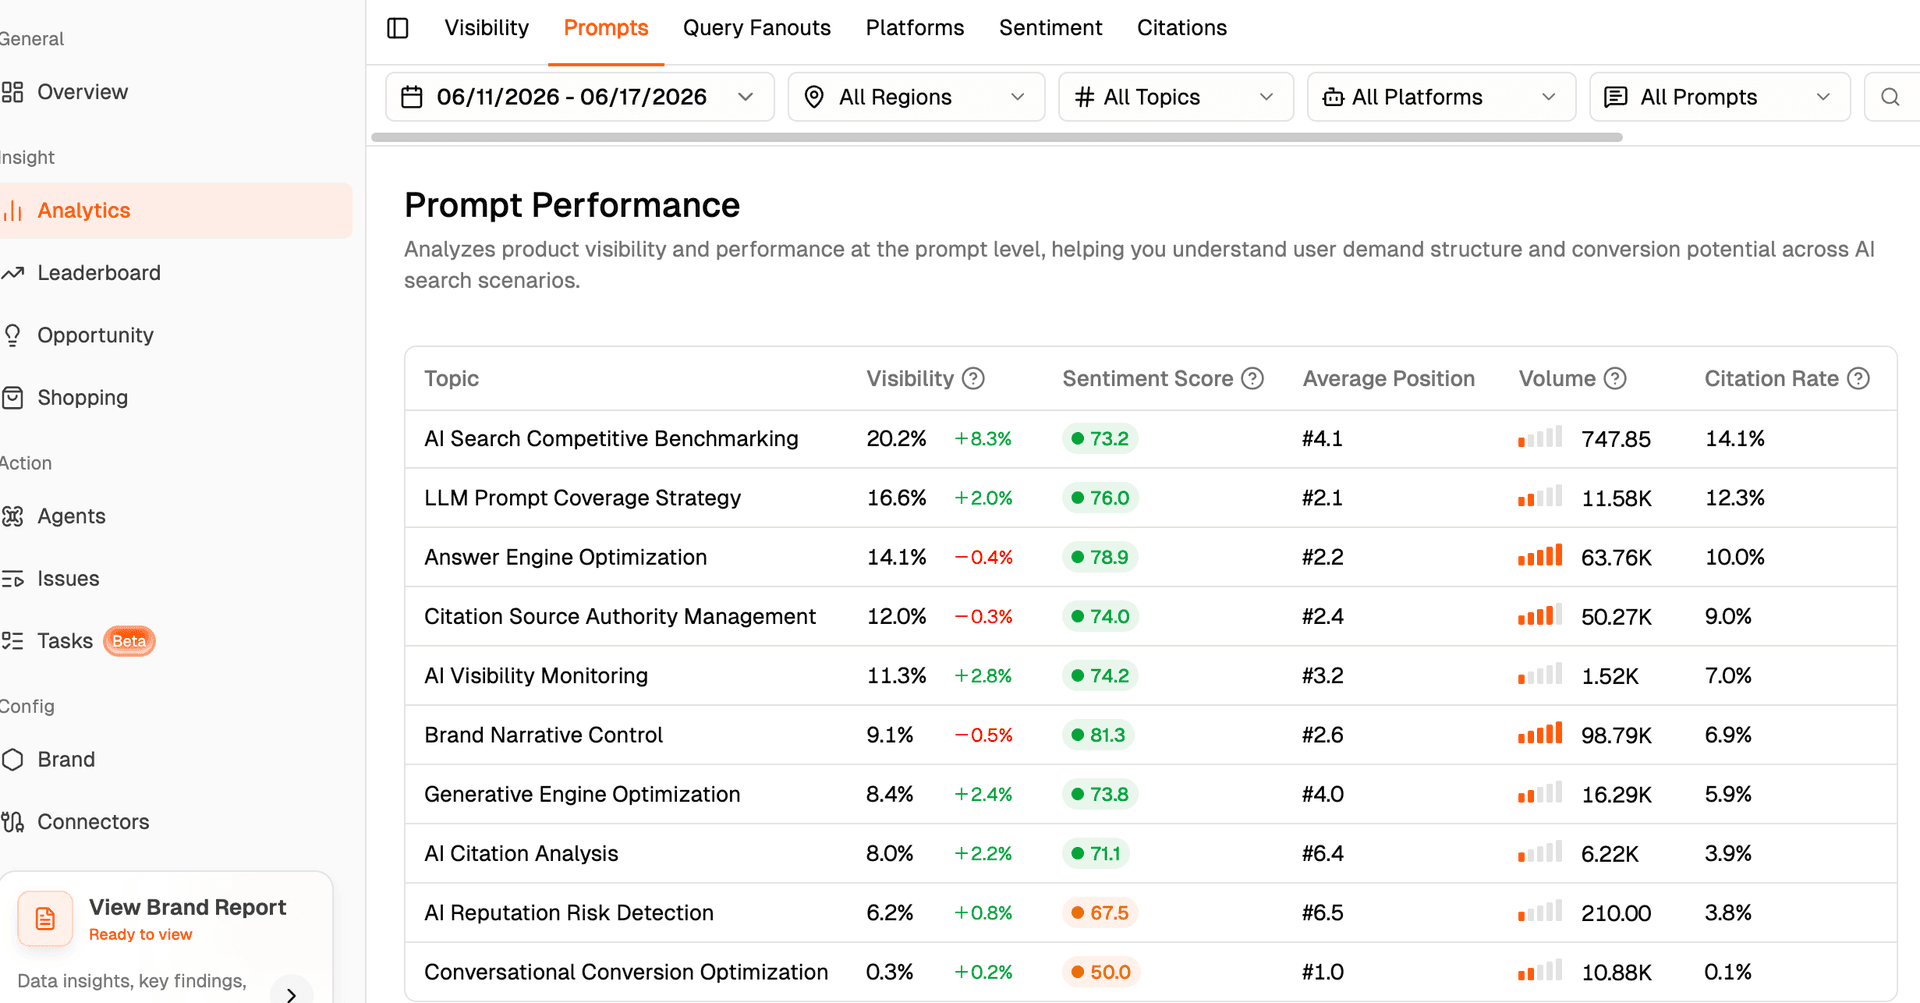Click sentiment score 81.3 badge
The width and height of the screenshot is (1920, 1003).
[x=1100, y=735]
